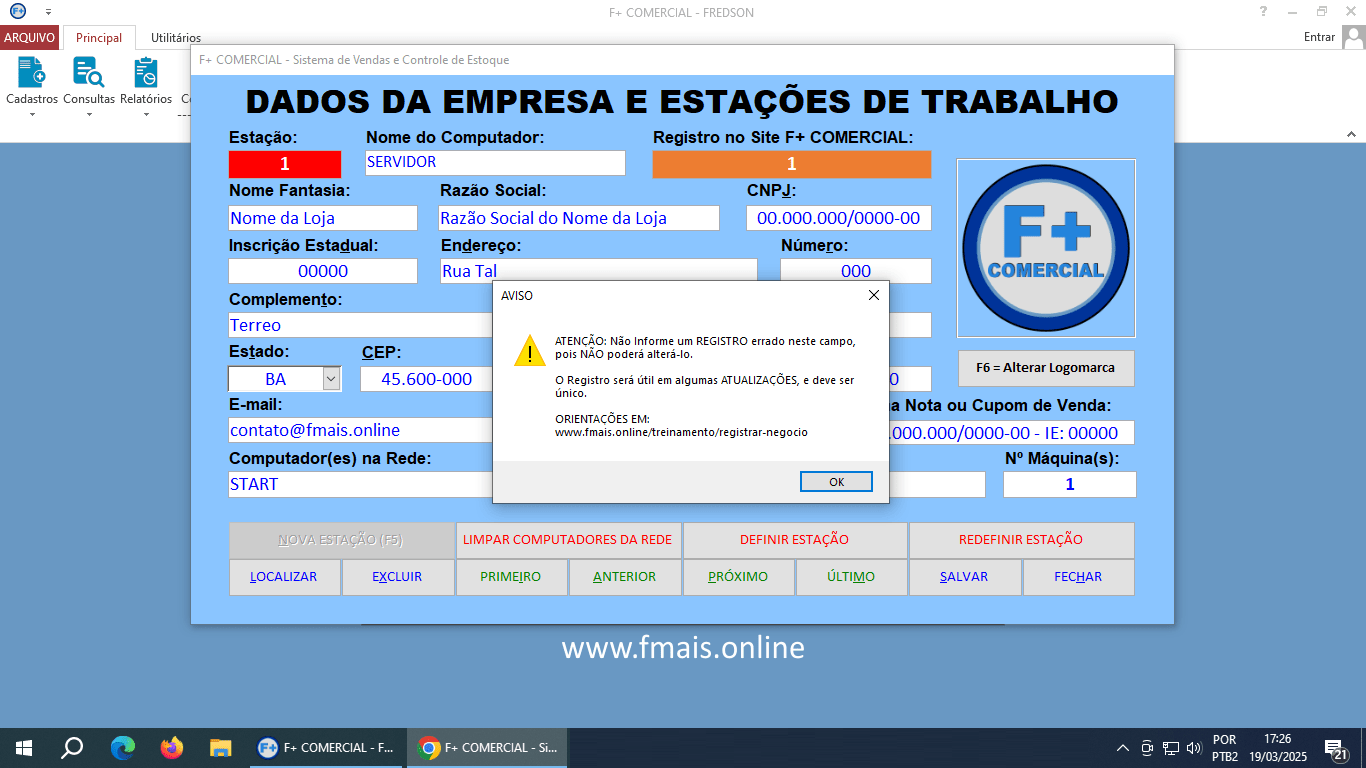Go to PRIMEIRO record
1366x768 pixels.
click(511, 577)
